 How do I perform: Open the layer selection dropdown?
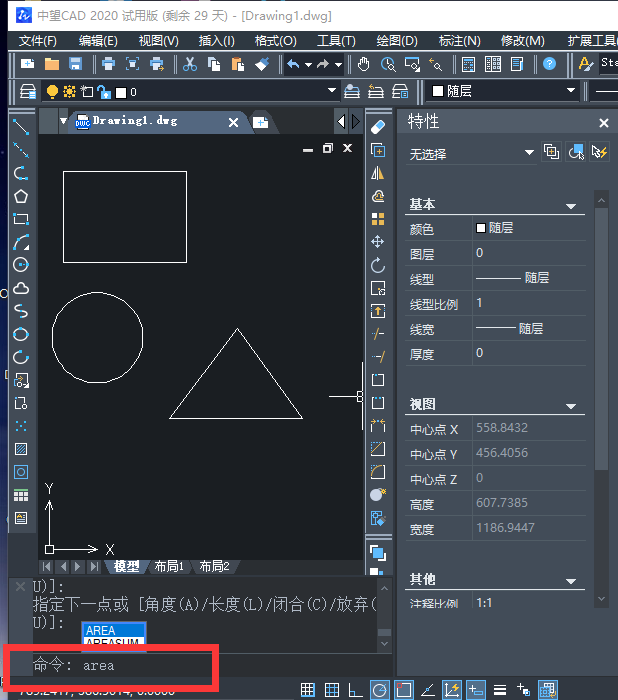pos(332,92)
